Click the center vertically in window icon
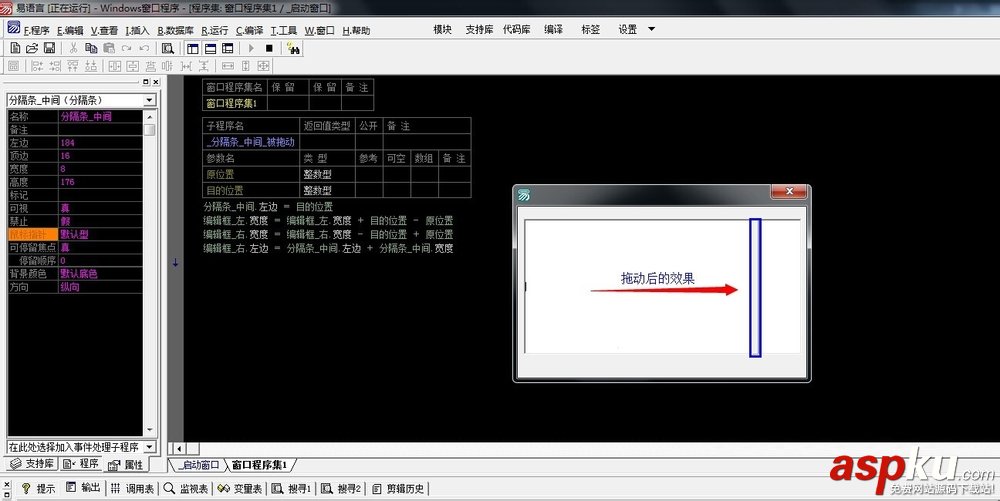The width and height of the screenshot is (1000, 501). [133, 66]
